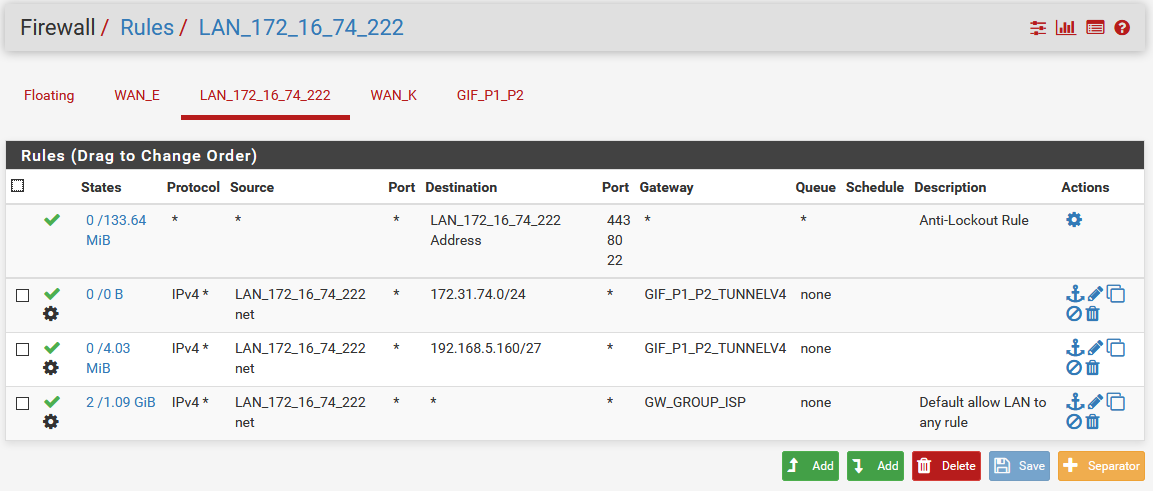Click the orange Separator button
This screenshot has width=1153, height=491.
pyautogui.click(x=1101, y=466)
